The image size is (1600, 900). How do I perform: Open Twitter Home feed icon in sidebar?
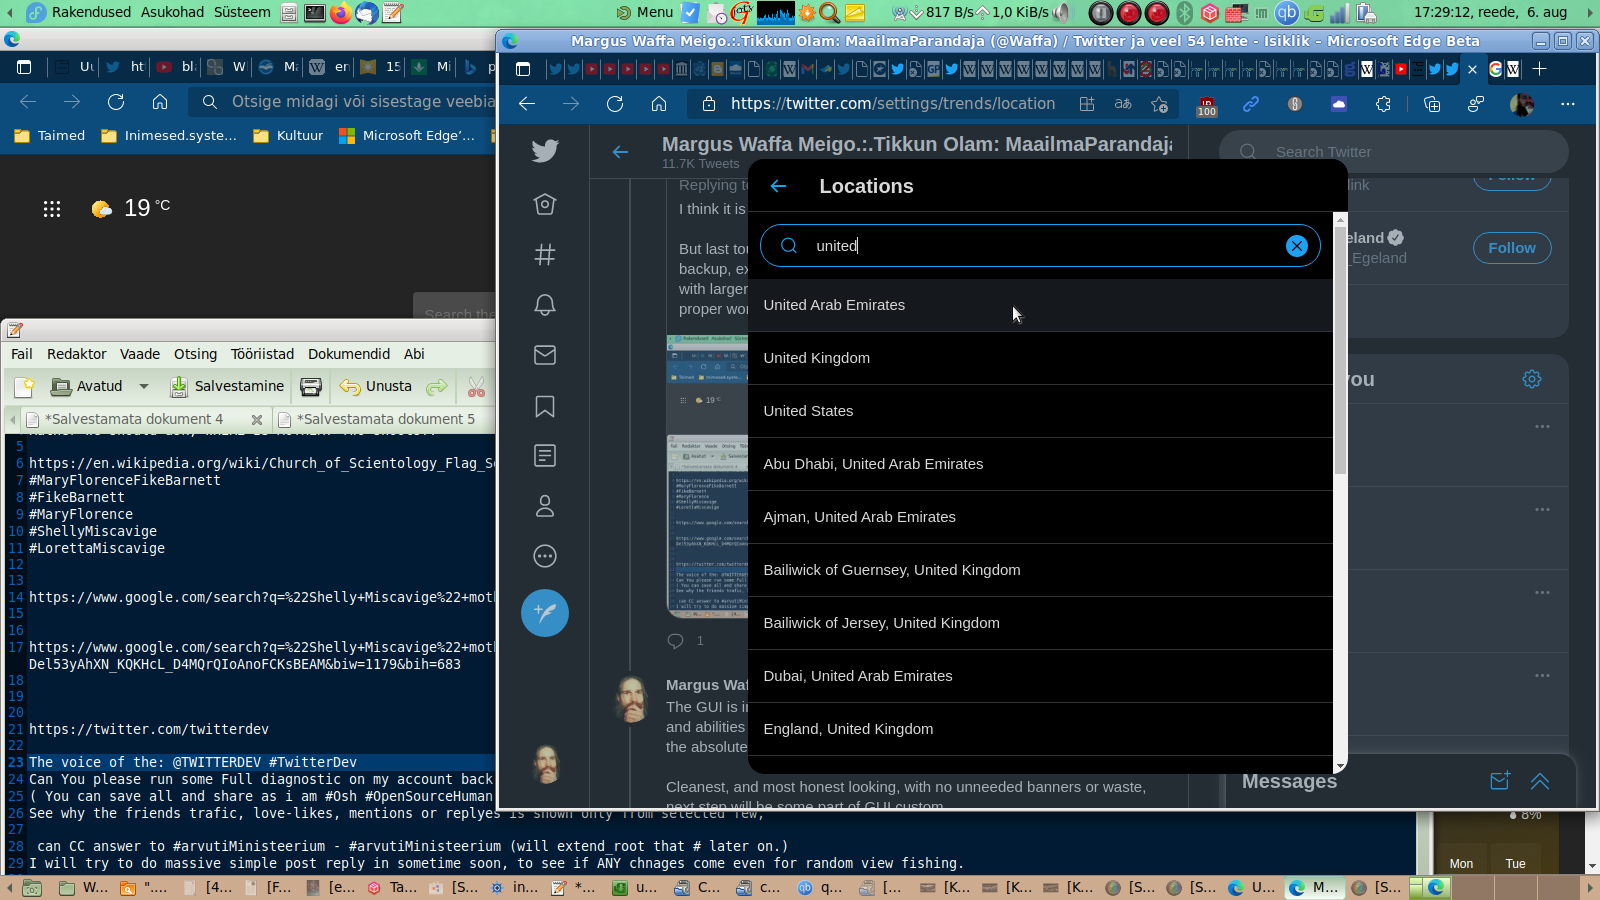click(x=545, y=204)
